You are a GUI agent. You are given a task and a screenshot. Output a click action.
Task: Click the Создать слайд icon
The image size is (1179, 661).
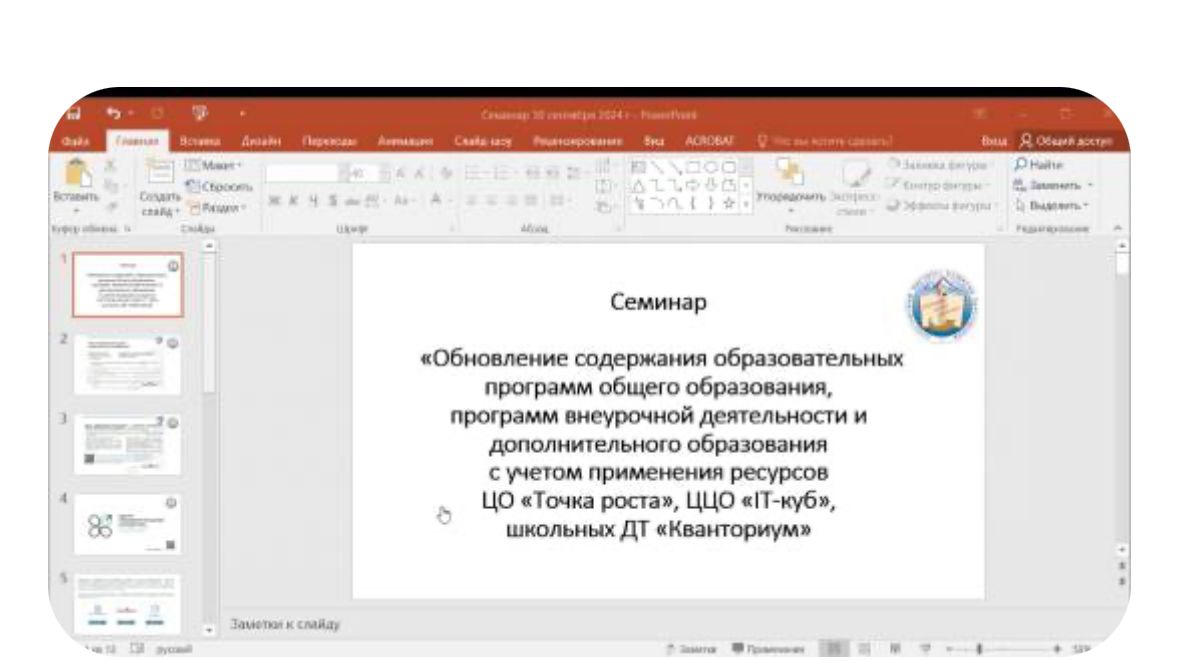point(159,171)
